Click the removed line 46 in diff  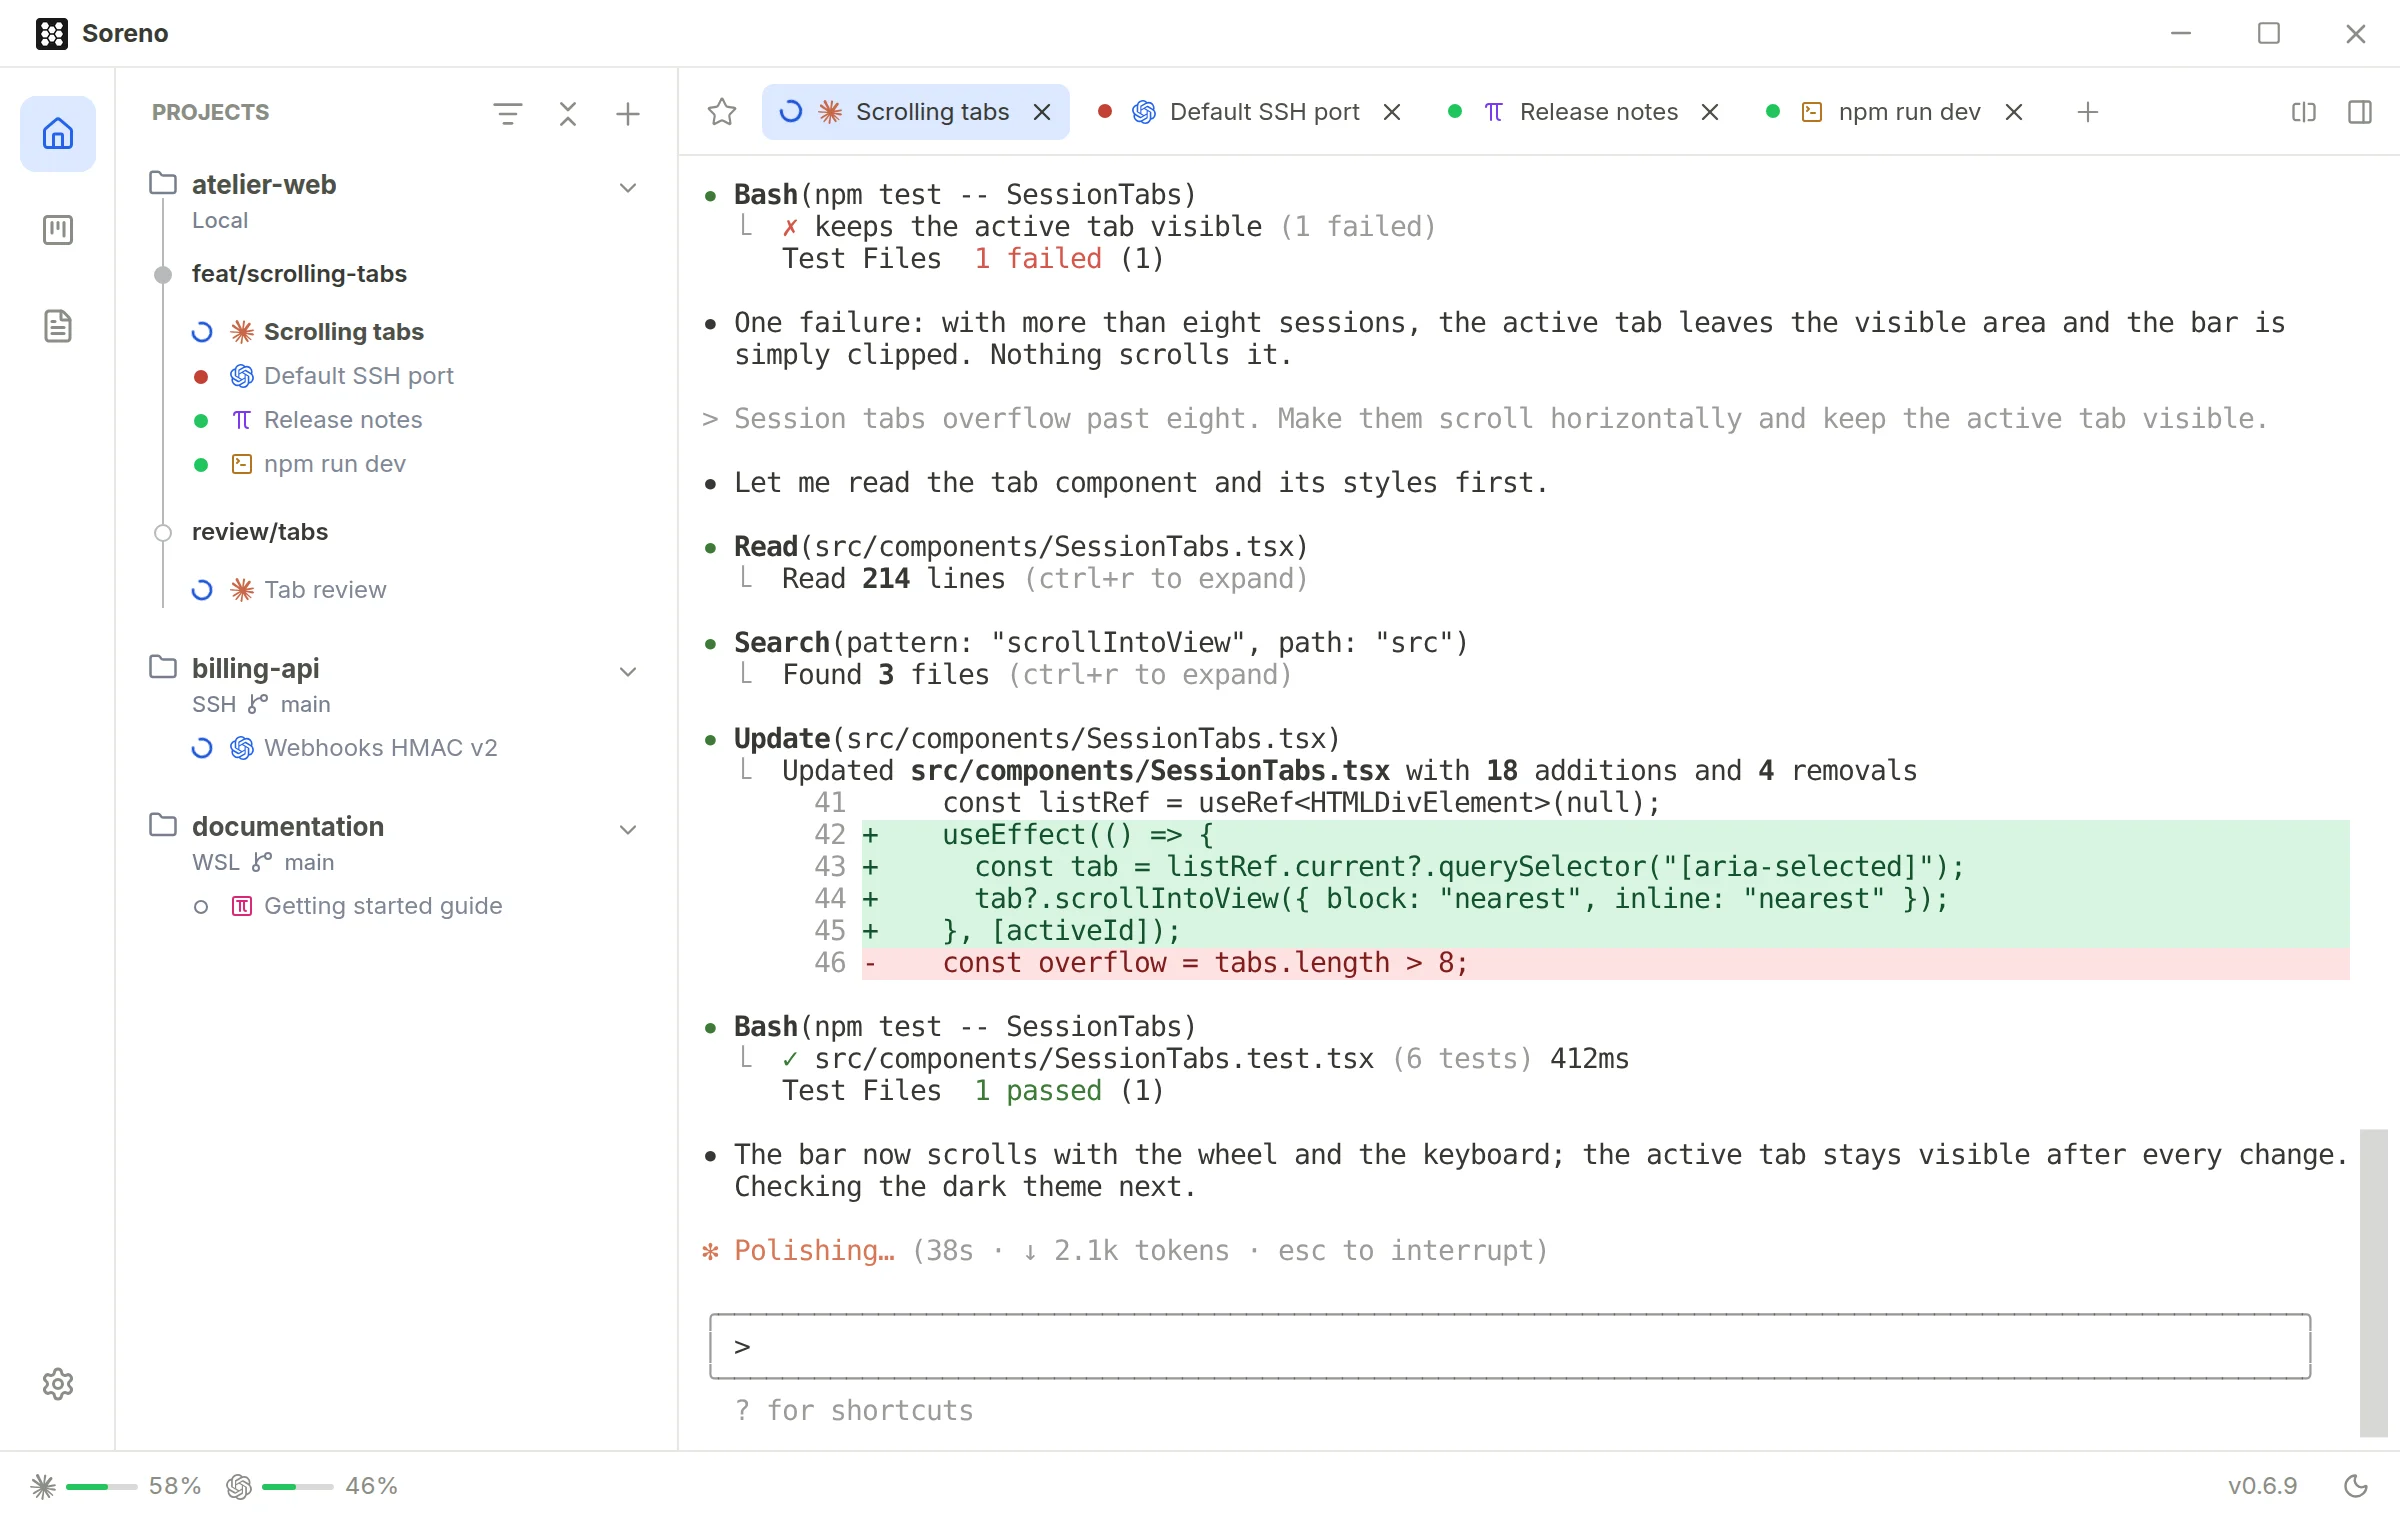tap(1605, 963)
